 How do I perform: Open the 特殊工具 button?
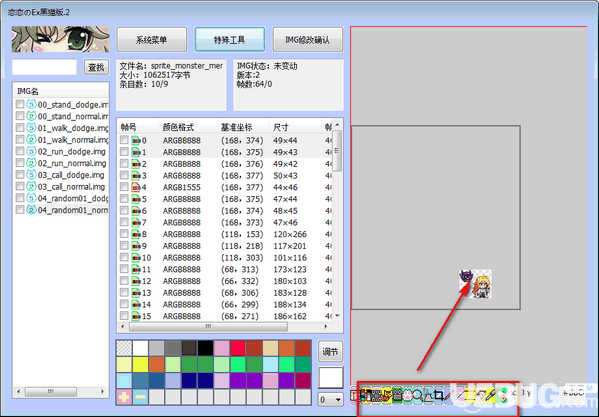pos(230,39)
